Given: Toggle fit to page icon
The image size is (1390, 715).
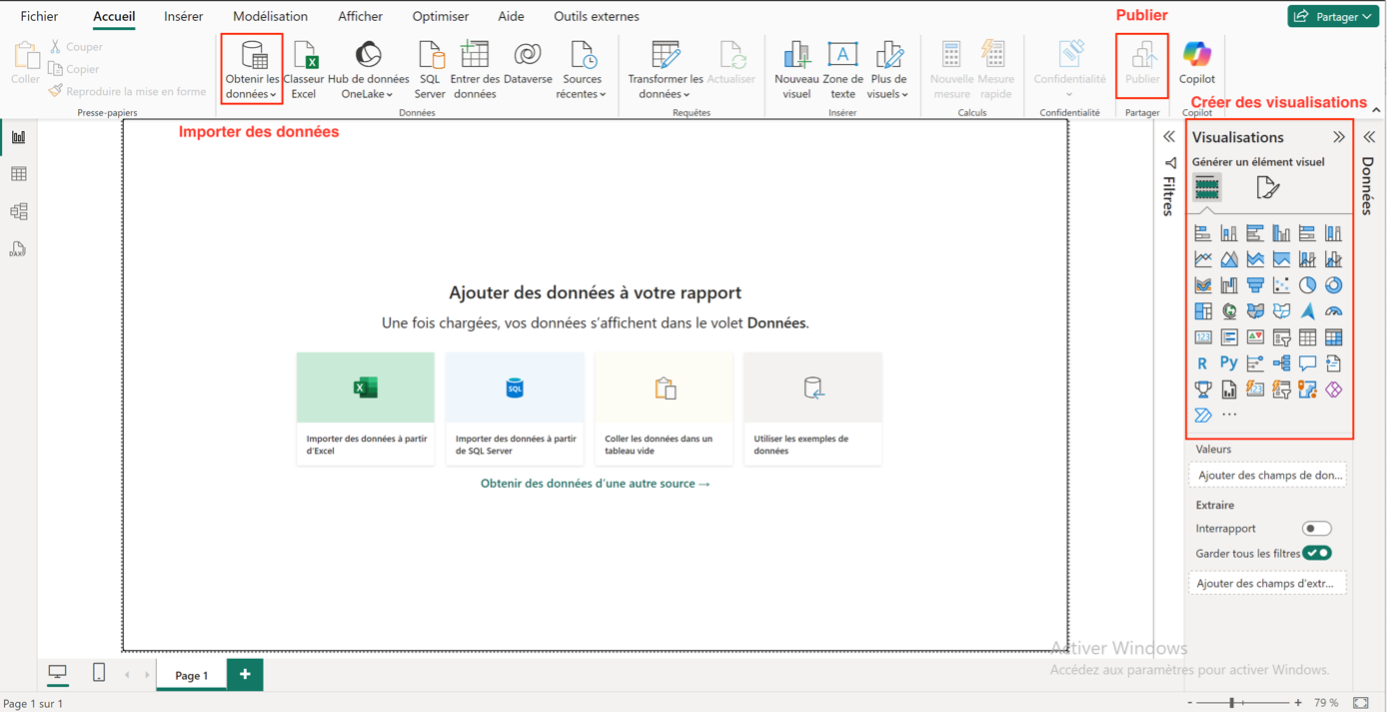Looking at the screenshot, I should click(1360, 703).
